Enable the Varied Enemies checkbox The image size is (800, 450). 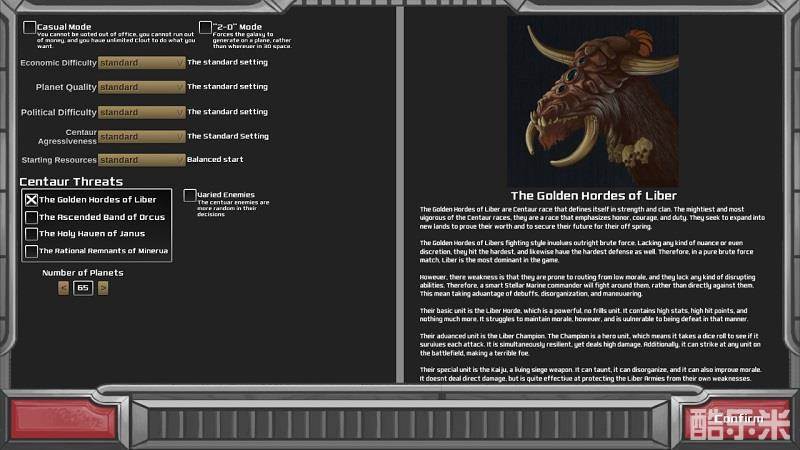point(190,195)
